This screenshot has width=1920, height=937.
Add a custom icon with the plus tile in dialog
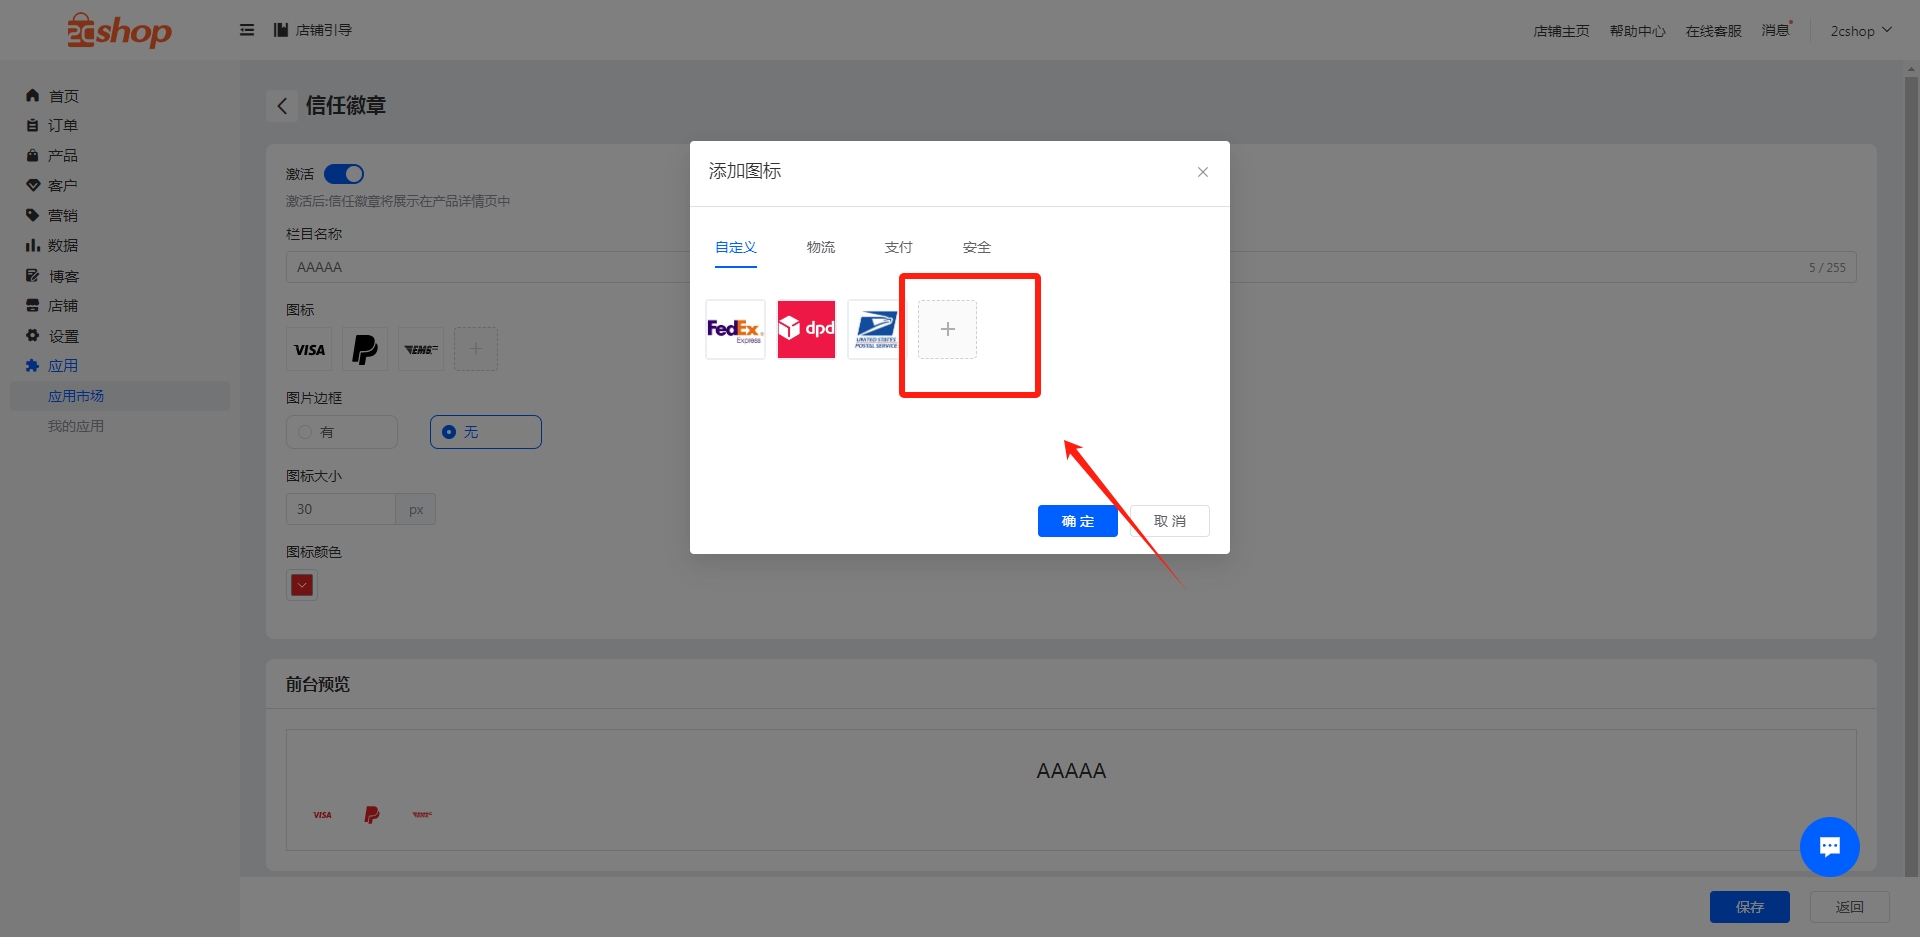(947, 329)
